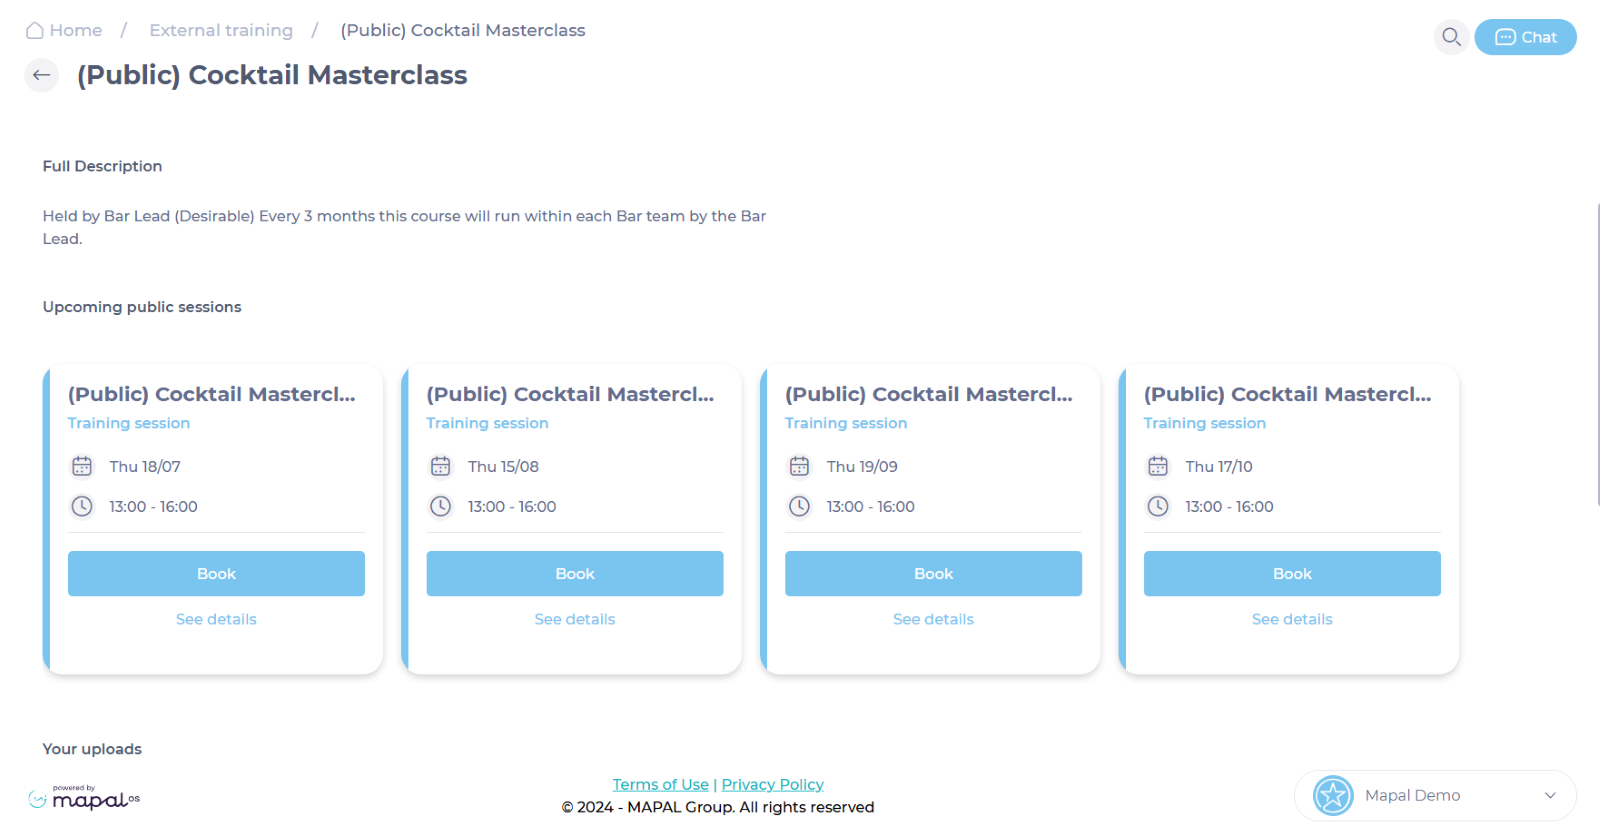The height and width of the screenshot is (828, 1600).
Task: See details for the Thu 15/08 session
Action: pos(575,619)
